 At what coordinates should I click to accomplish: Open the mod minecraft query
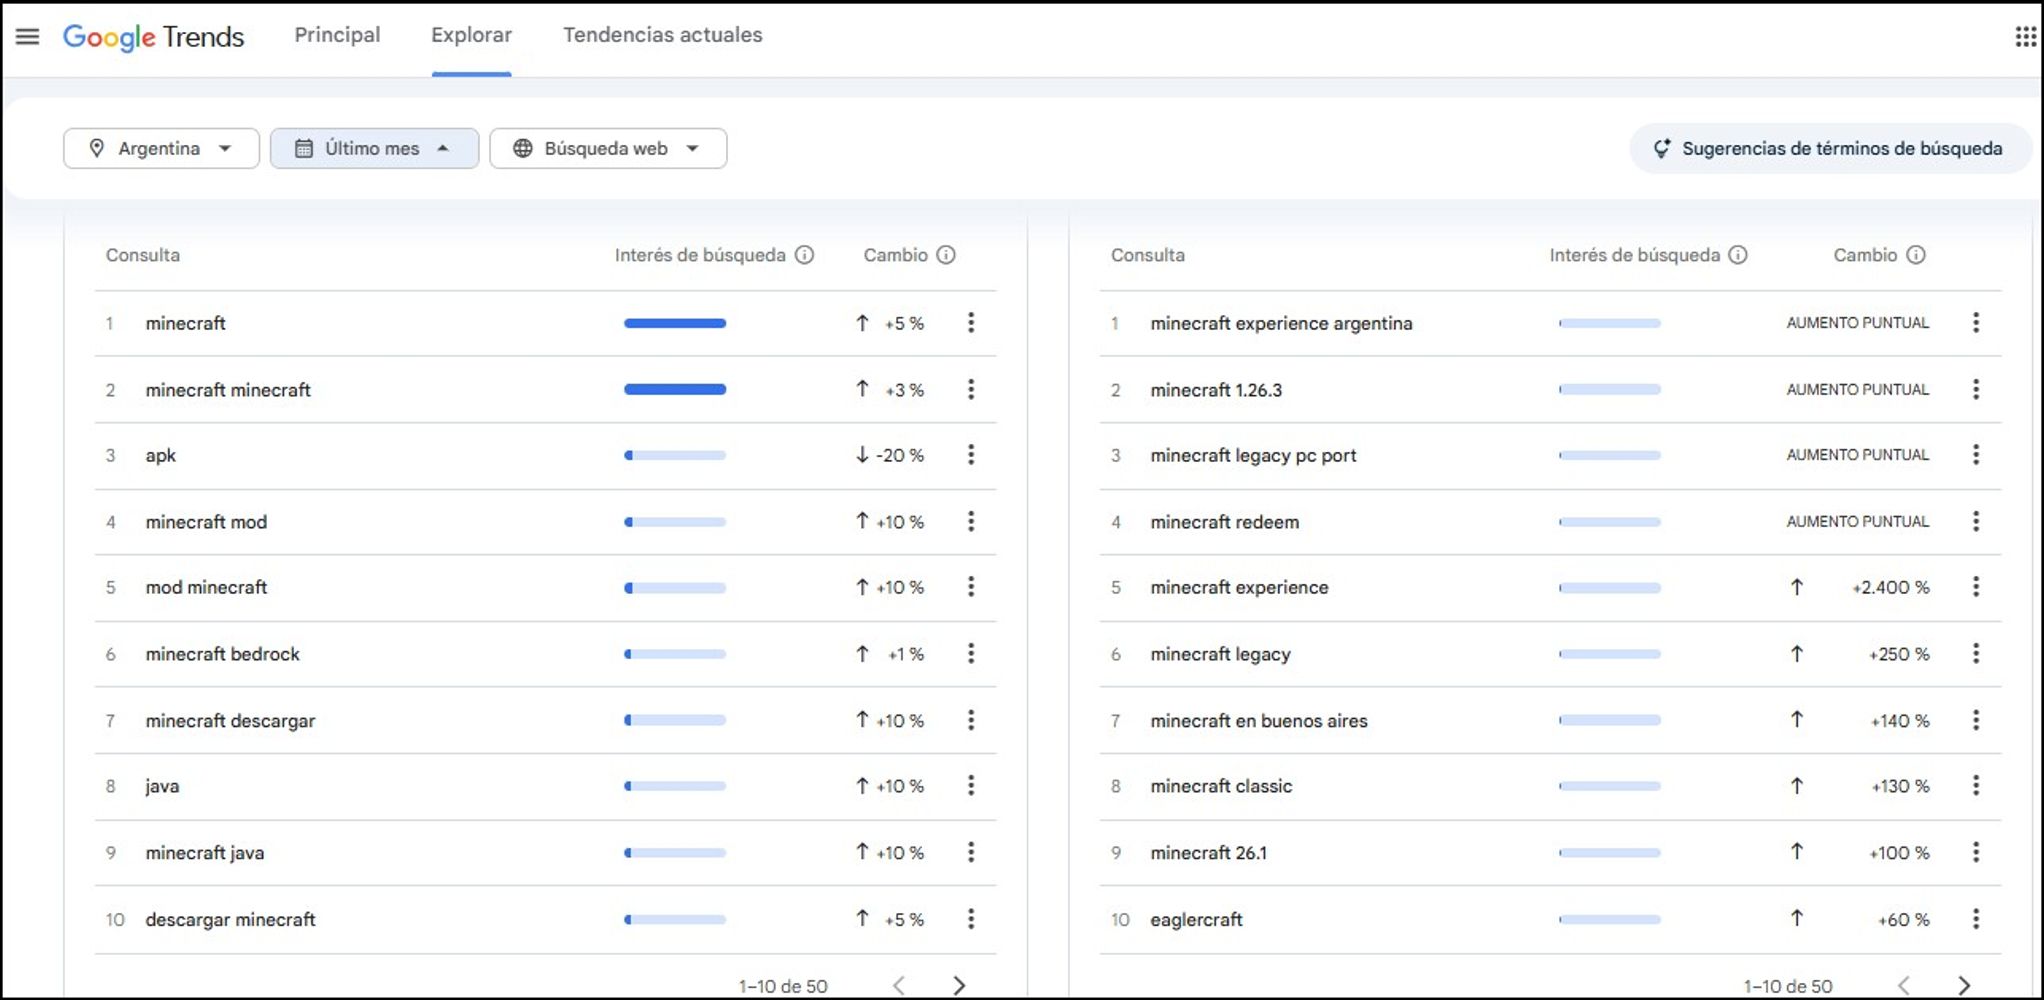pos(206,587)
